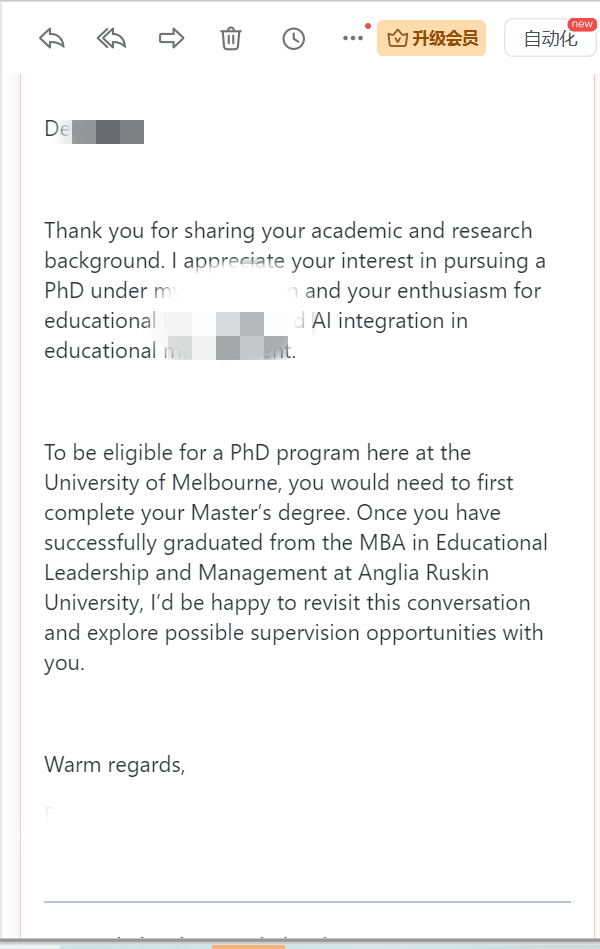
Task: Click the Anglia Ruskin text in the email
Action: [423, 573]
